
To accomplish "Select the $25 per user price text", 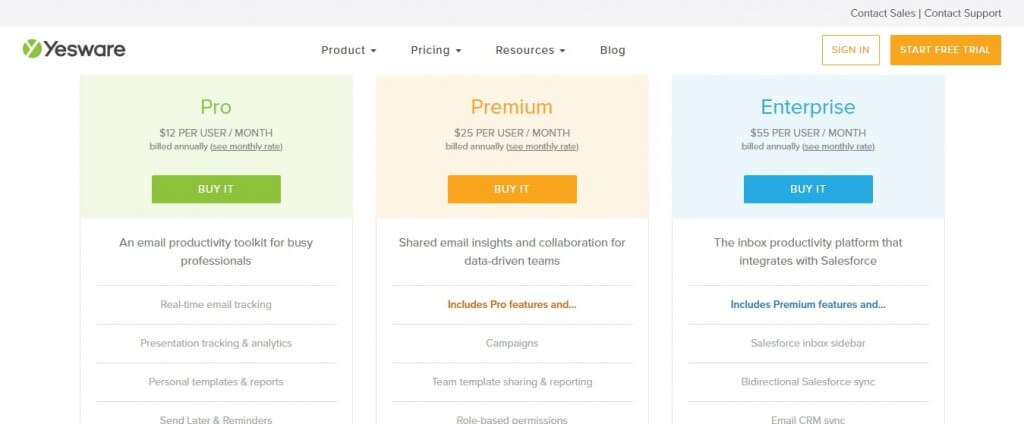I will pos(512,133).
